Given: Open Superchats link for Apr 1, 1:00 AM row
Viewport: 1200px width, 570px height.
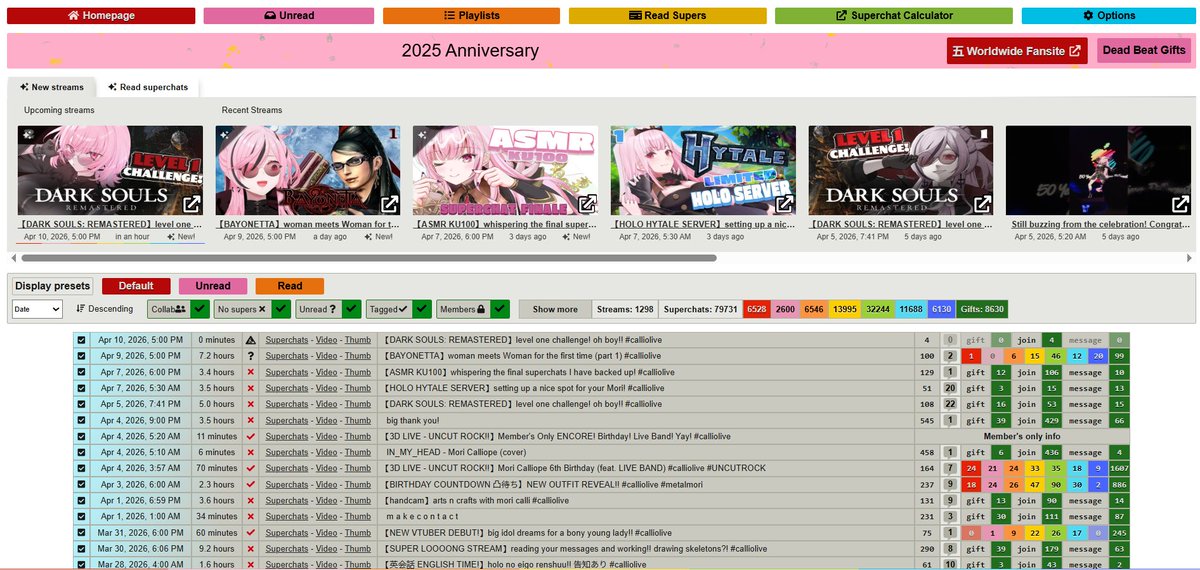Looking at the screenshot, I should 287,516.
